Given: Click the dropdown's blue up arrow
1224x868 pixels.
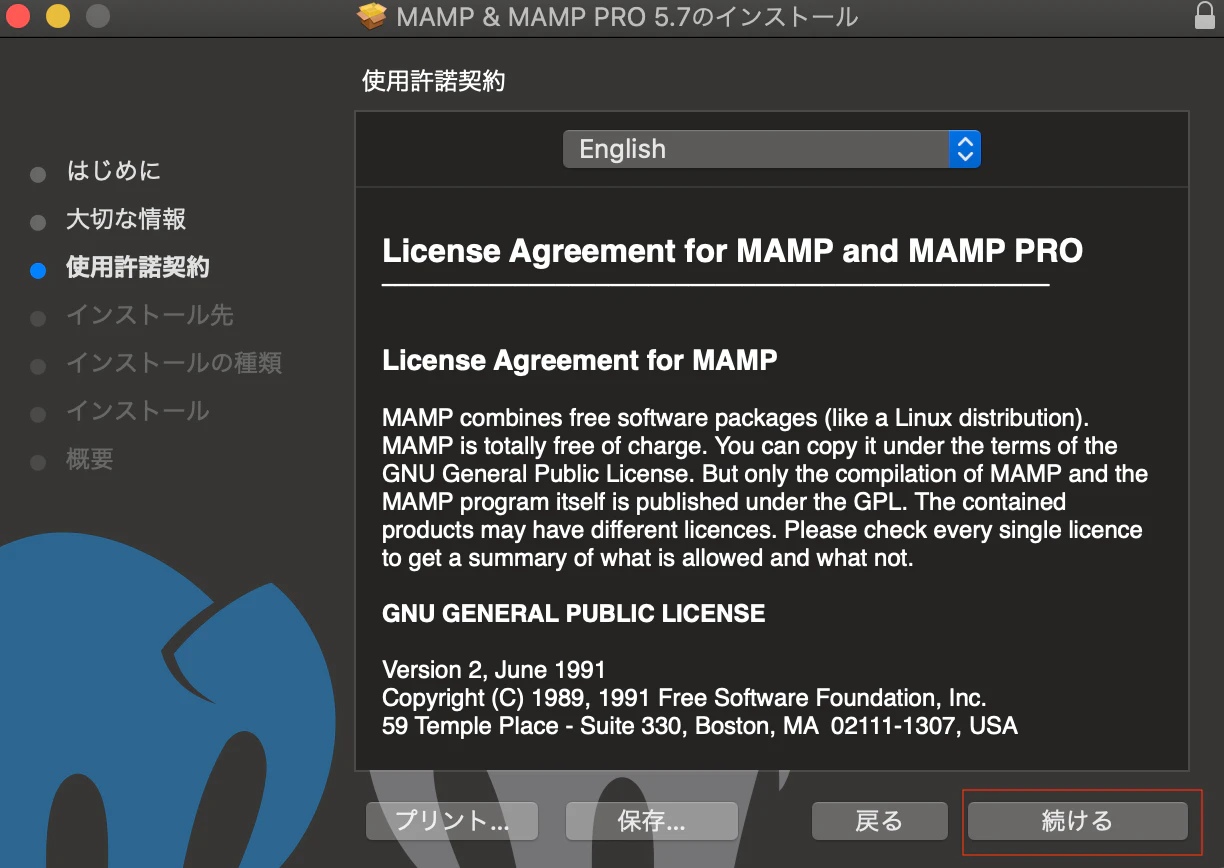Looking at the screenshot, I should (x=965, y=142).
